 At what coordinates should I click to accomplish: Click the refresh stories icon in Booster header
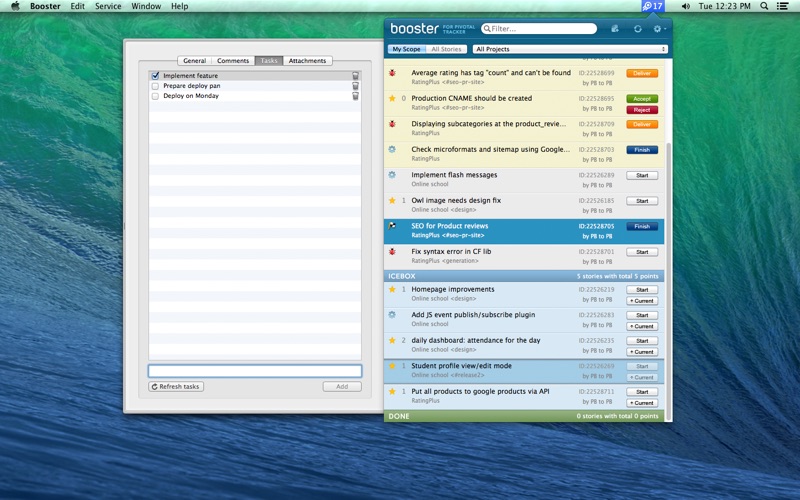[638, 29]
